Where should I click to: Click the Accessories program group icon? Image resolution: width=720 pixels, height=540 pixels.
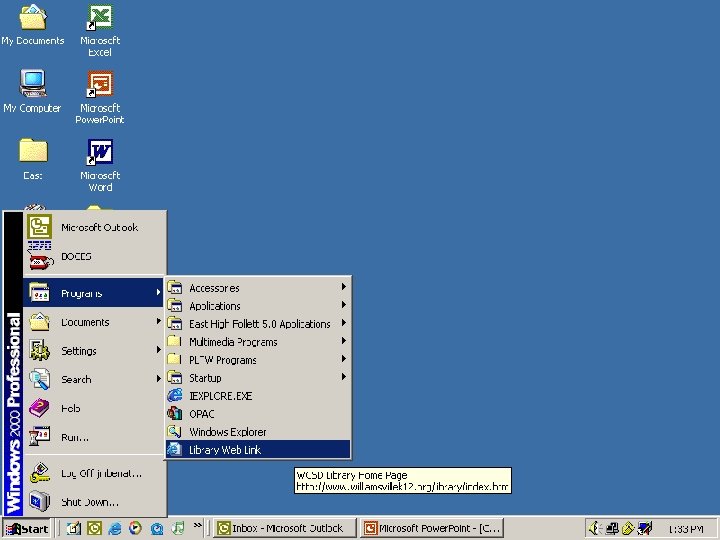pyautogui.click(x=174, y=287)
